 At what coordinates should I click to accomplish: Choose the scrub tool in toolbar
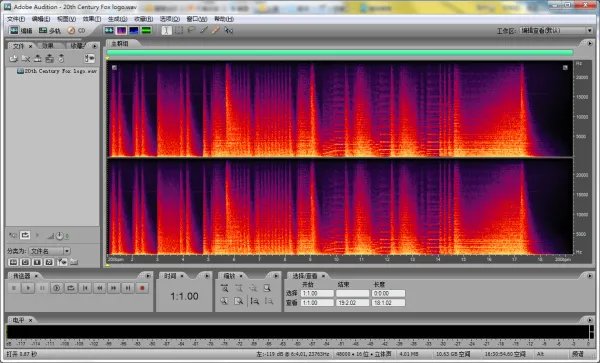[x=228, y=30]
